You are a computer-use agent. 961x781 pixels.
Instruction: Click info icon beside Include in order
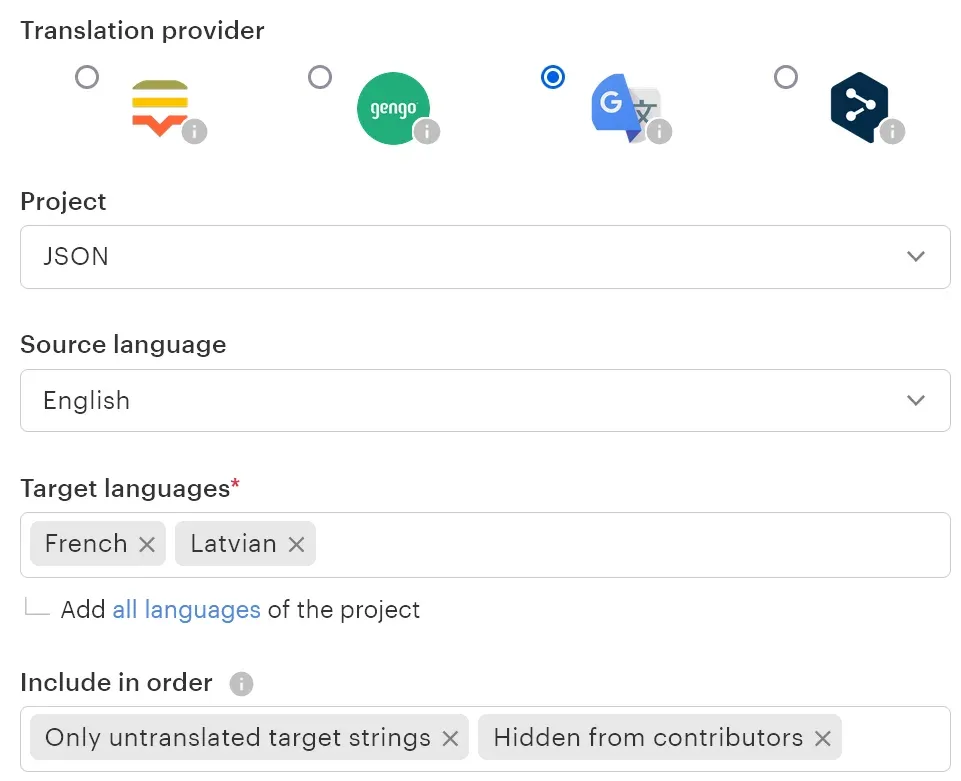tap(241, 684)
